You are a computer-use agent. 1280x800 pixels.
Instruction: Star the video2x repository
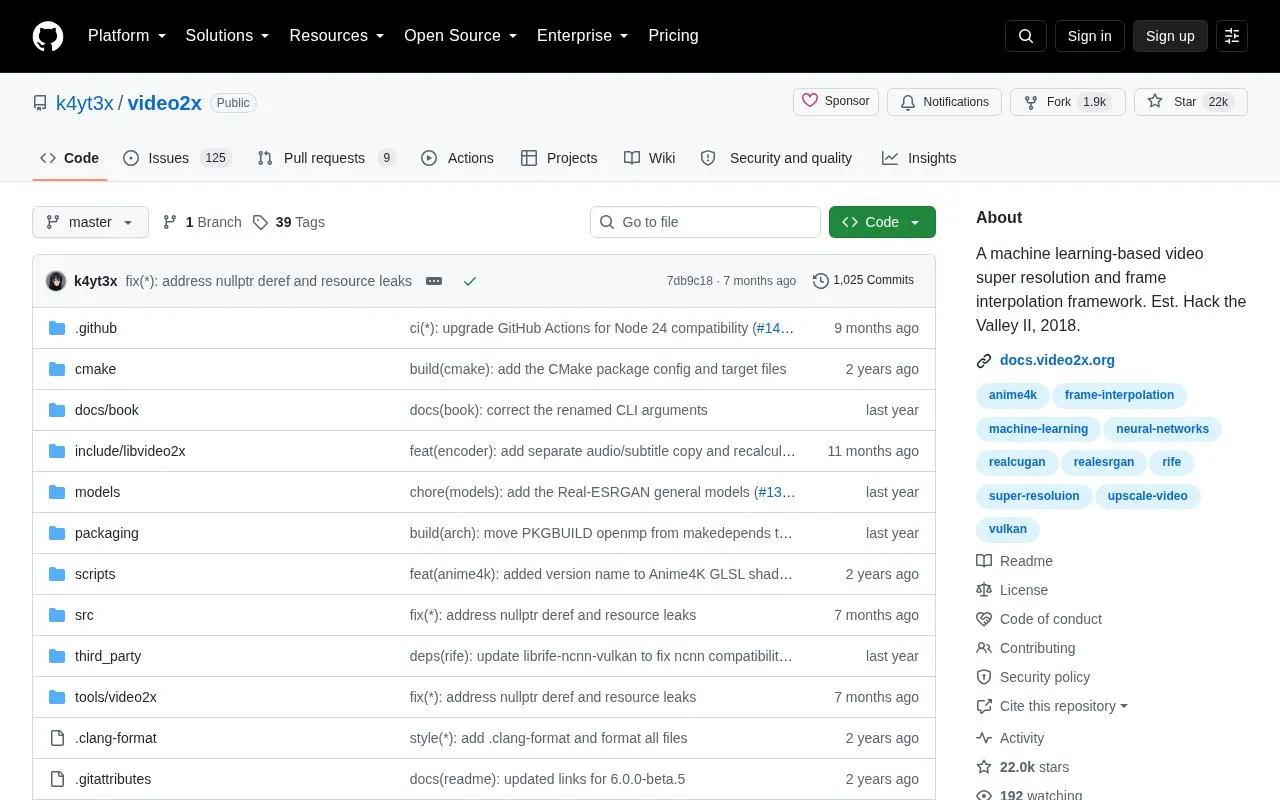pos(1191,102)
